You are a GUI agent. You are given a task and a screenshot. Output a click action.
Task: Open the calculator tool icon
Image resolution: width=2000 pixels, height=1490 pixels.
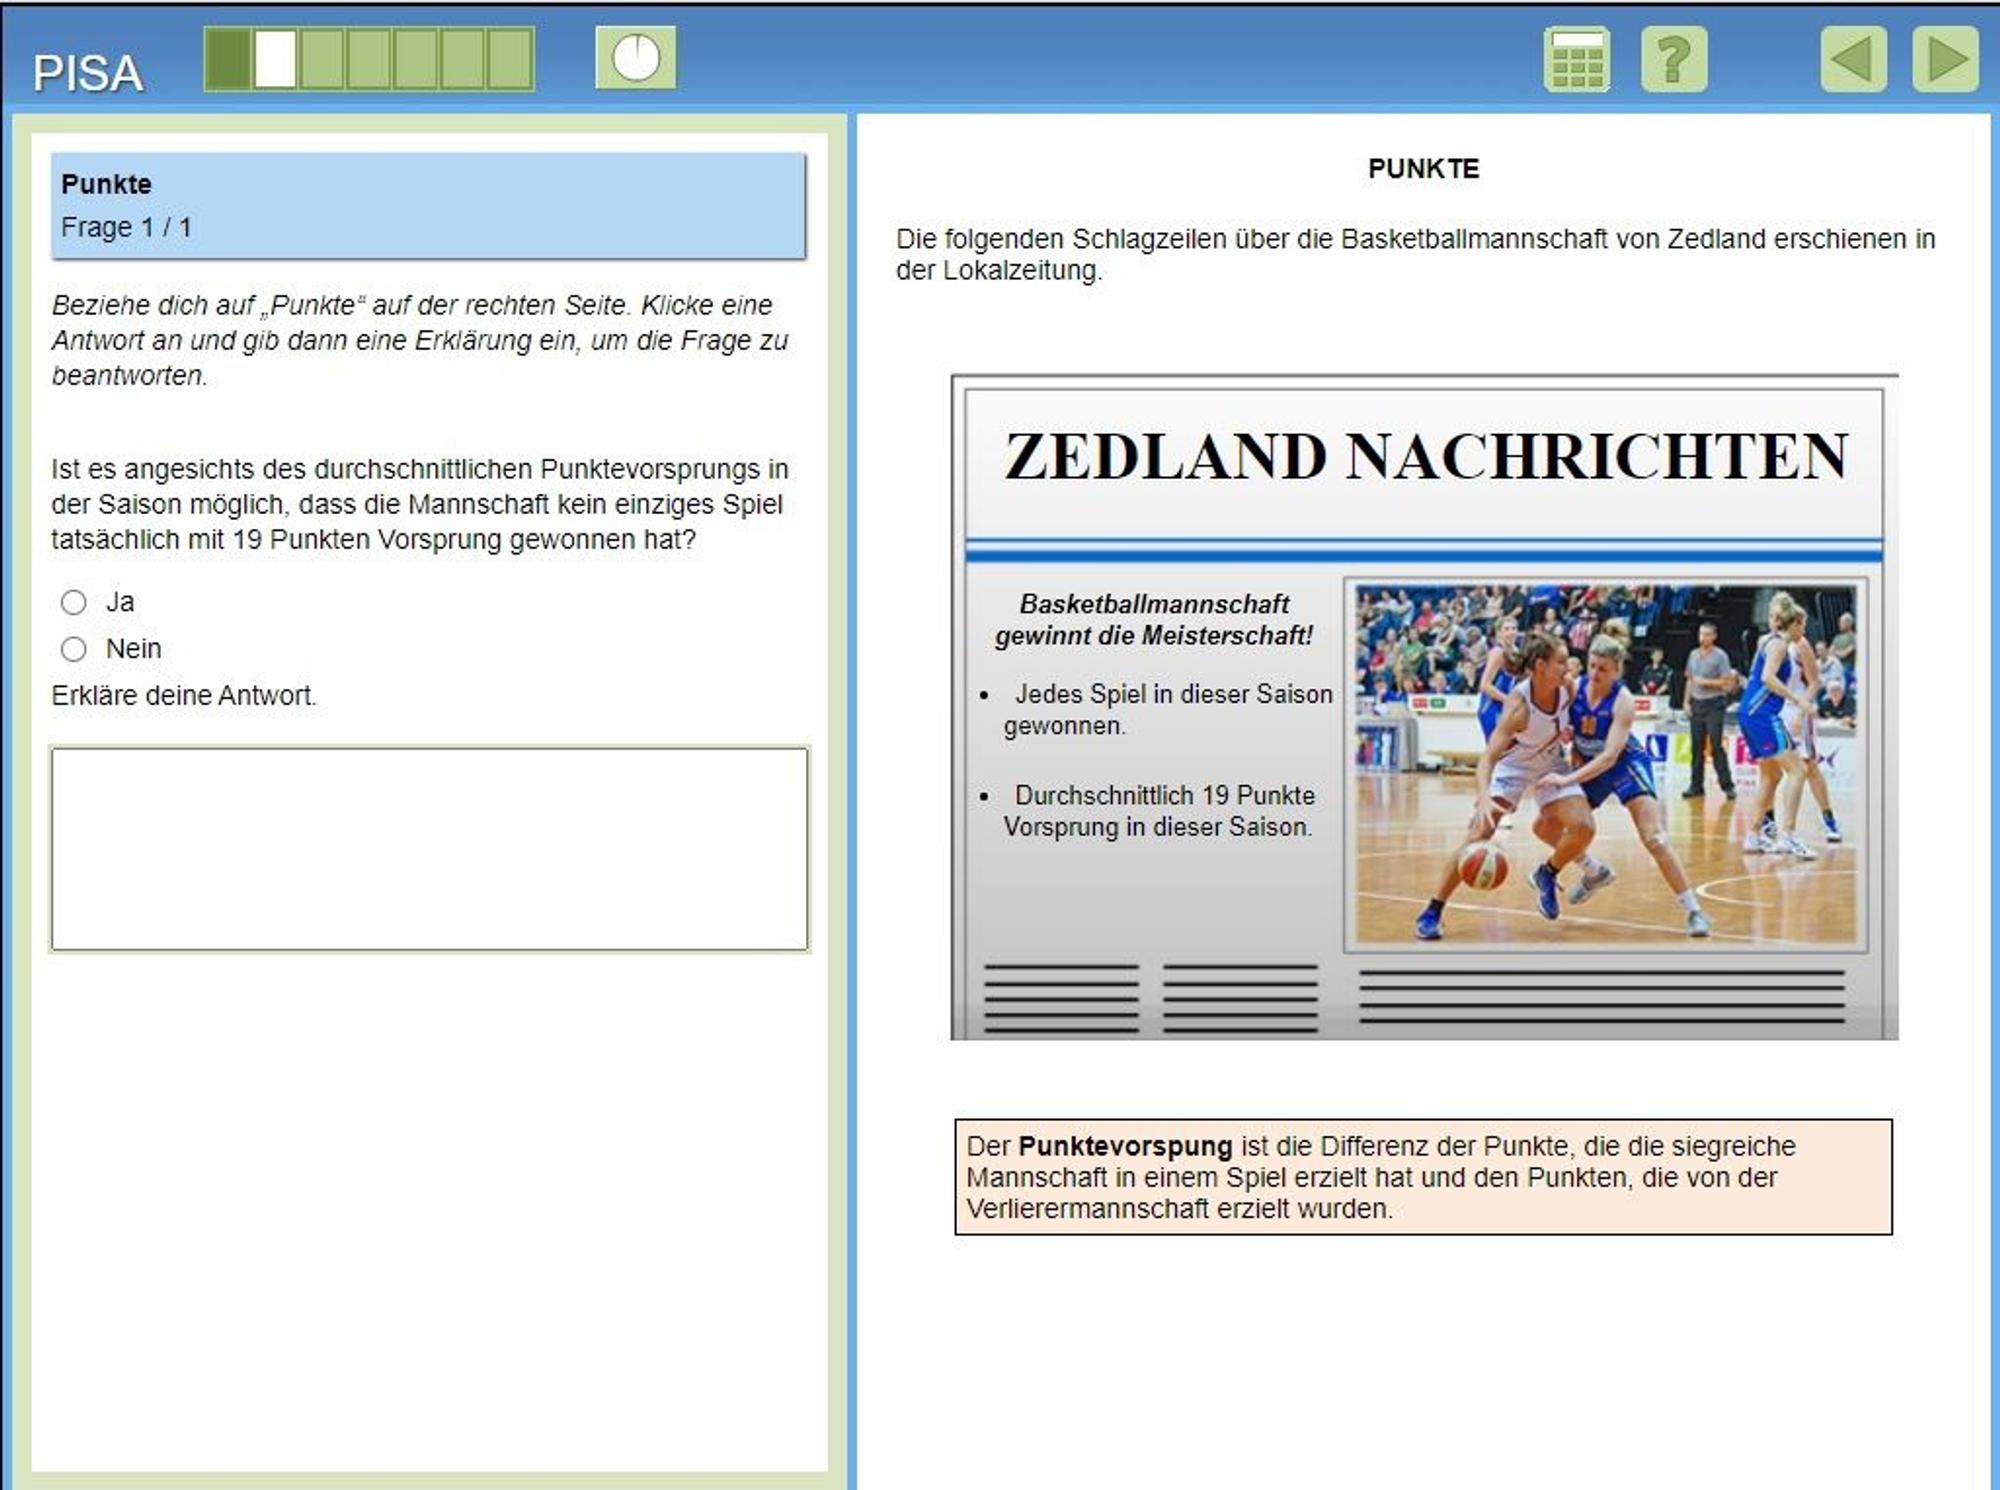coord(1576,60)
